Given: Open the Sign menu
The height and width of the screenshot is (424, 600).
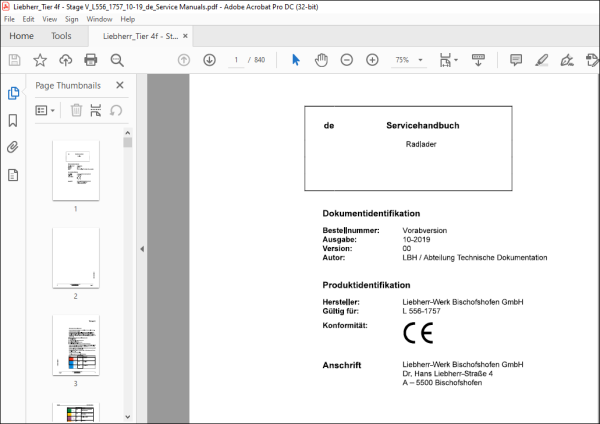Looking at the screenshot, I should pos(71,19).
